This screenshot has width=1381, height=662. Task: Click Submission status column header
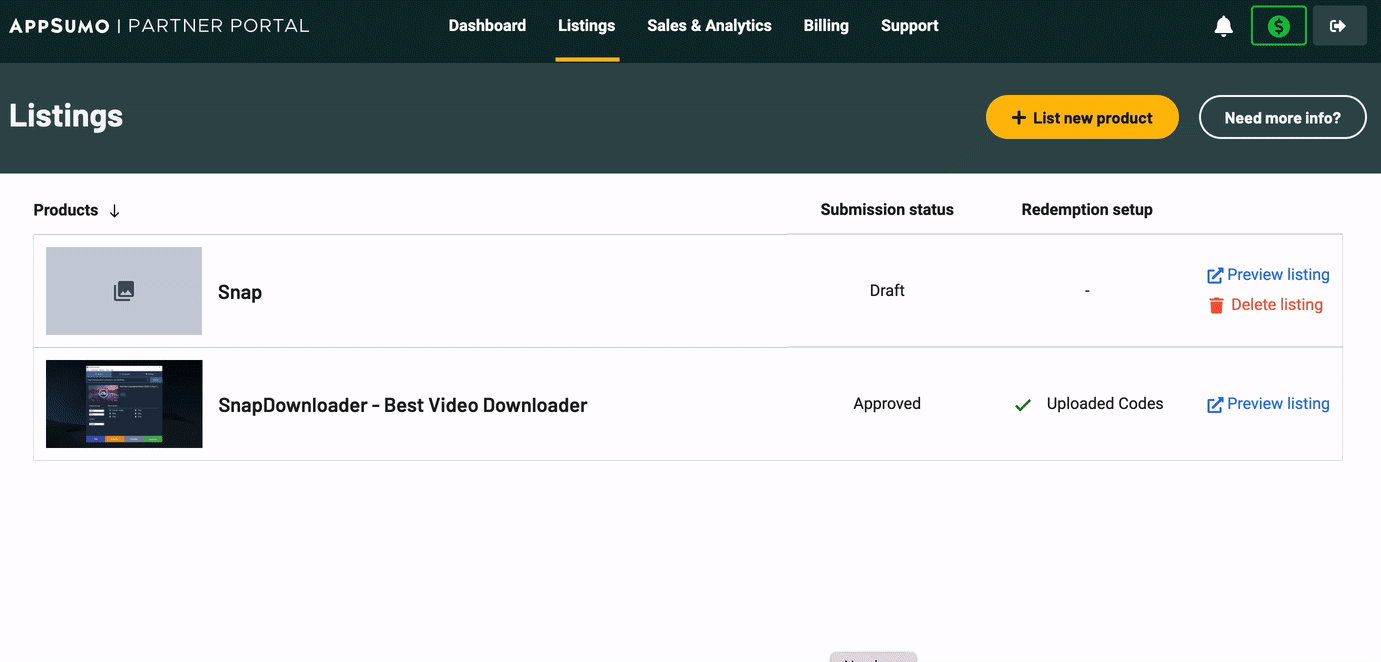(887, 210)
